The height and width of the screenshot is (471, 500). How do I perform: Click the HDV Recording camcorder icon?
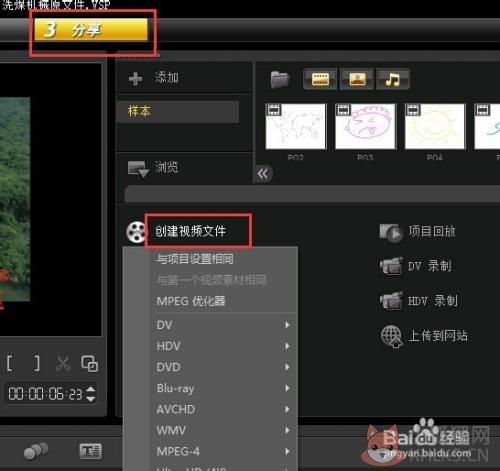[391, 300]
